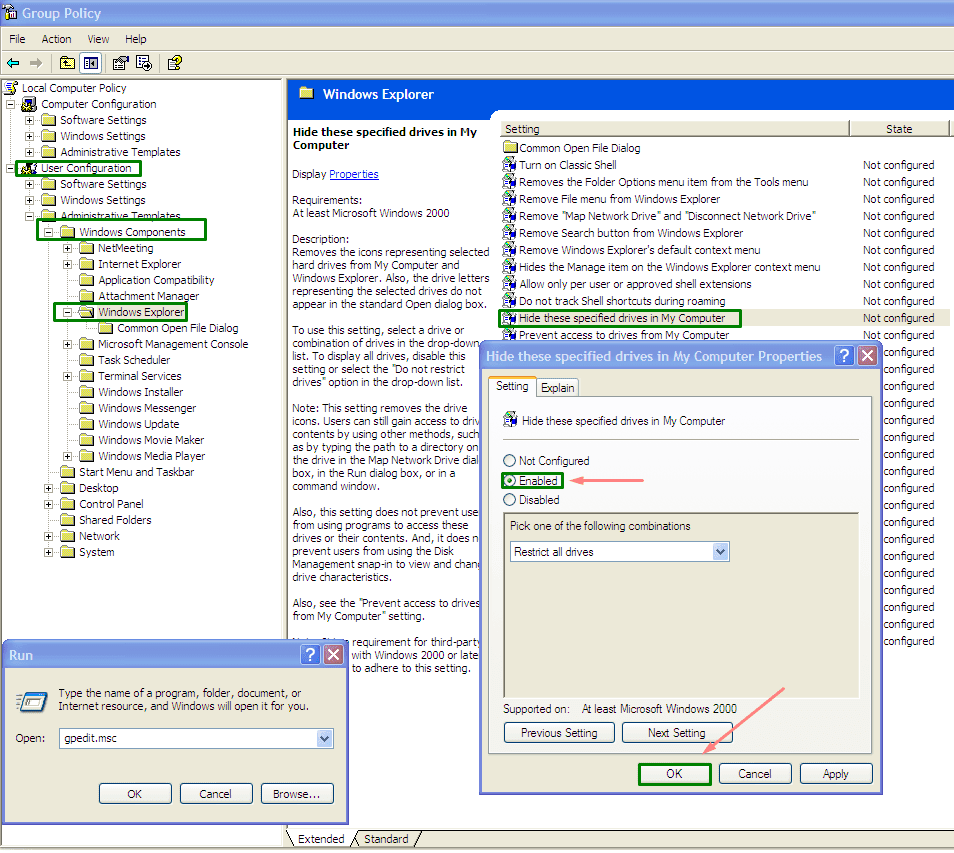Image resolution: width=954 pixels, height=853 pixels.
Task: Expand the Internet Explorer tree node
Action: (68, 264)
